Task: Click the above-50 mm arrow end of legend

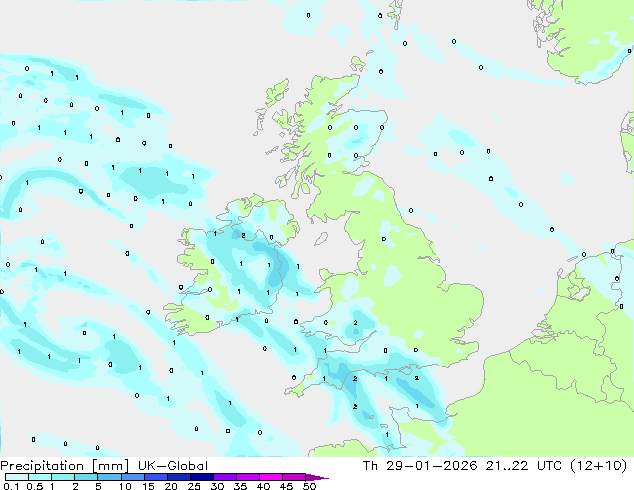Action: coord(316,477)
